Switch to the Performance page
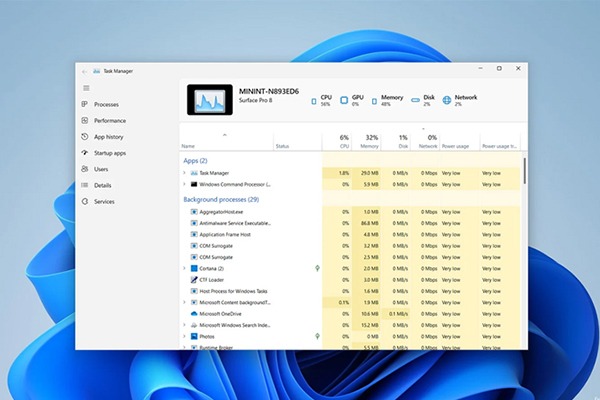 [110, 121]
